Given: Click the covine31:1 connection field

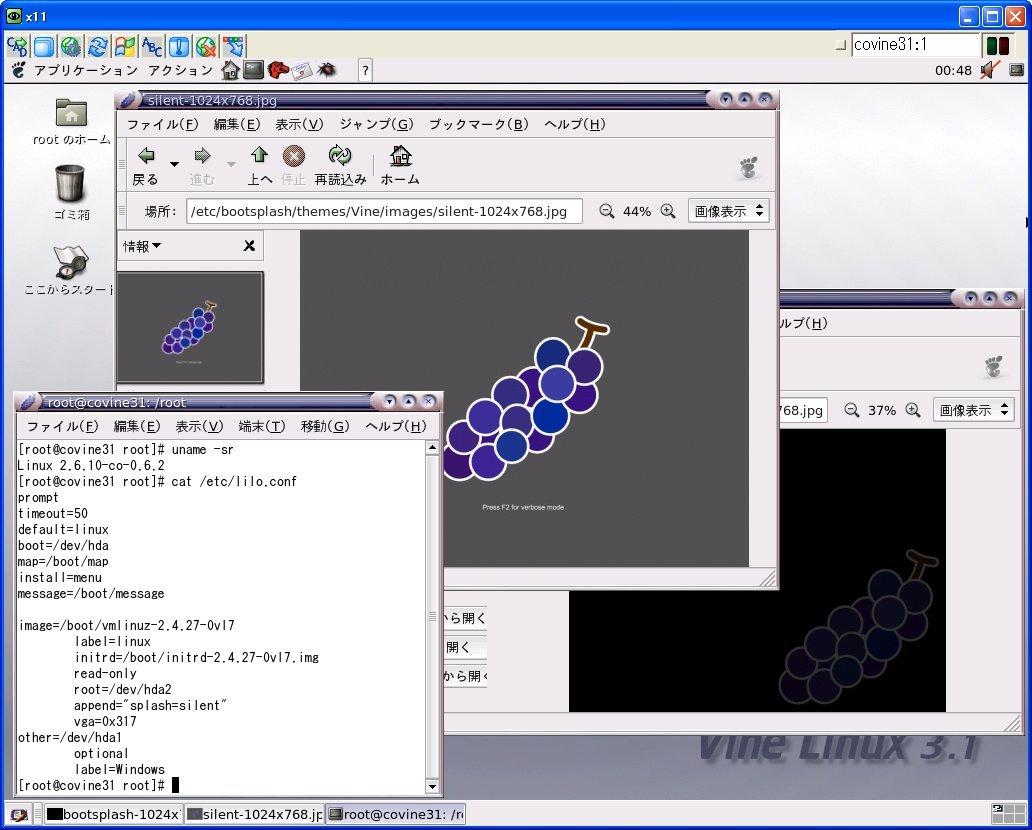Looking at the screenshot, I should [x=916, y=45].
